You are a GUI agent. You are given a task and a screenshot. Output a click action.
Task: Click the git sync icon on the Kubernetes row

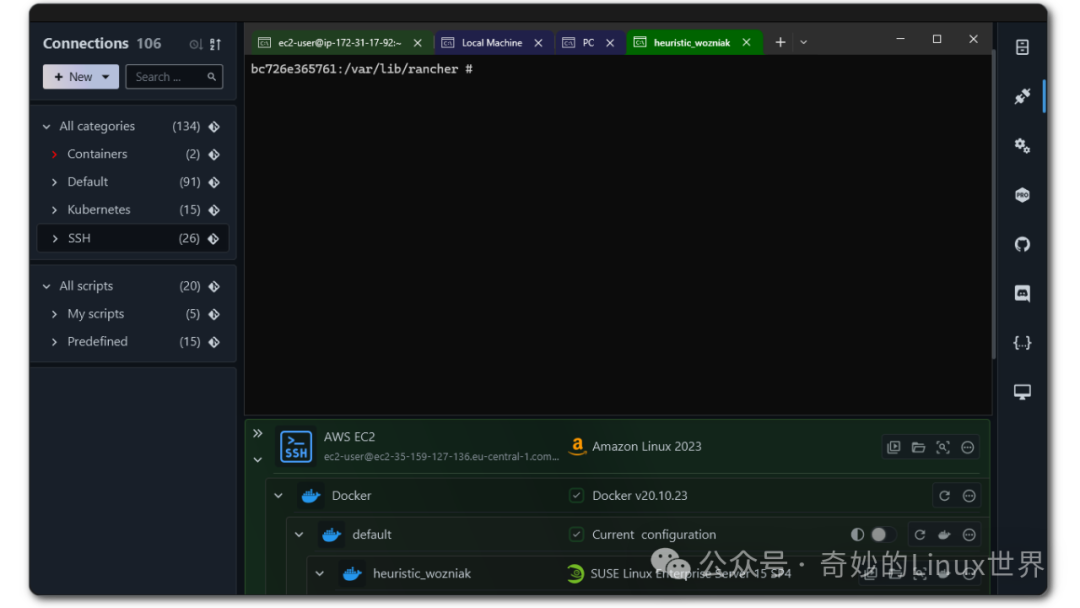pos(214,210)
